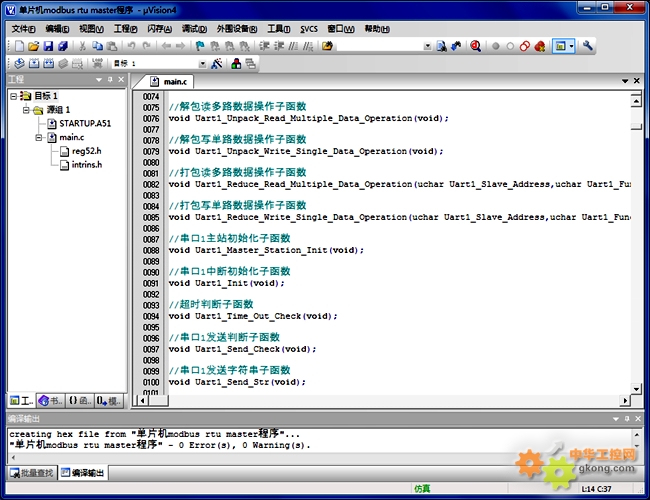Collapse the 目标 1 tree node
The height and width of the screenshot is (500, 650).
click(13, 96)
